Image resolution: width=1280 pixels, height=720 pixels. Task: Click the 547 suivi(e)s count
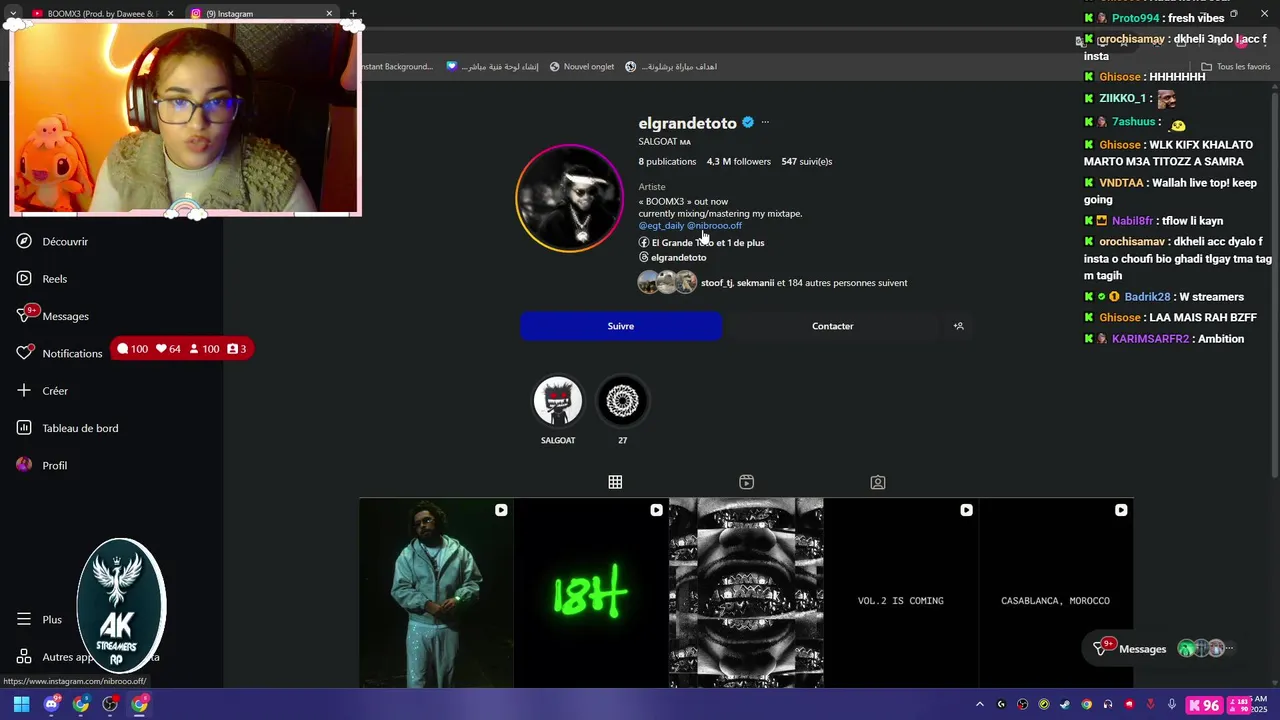807,161
